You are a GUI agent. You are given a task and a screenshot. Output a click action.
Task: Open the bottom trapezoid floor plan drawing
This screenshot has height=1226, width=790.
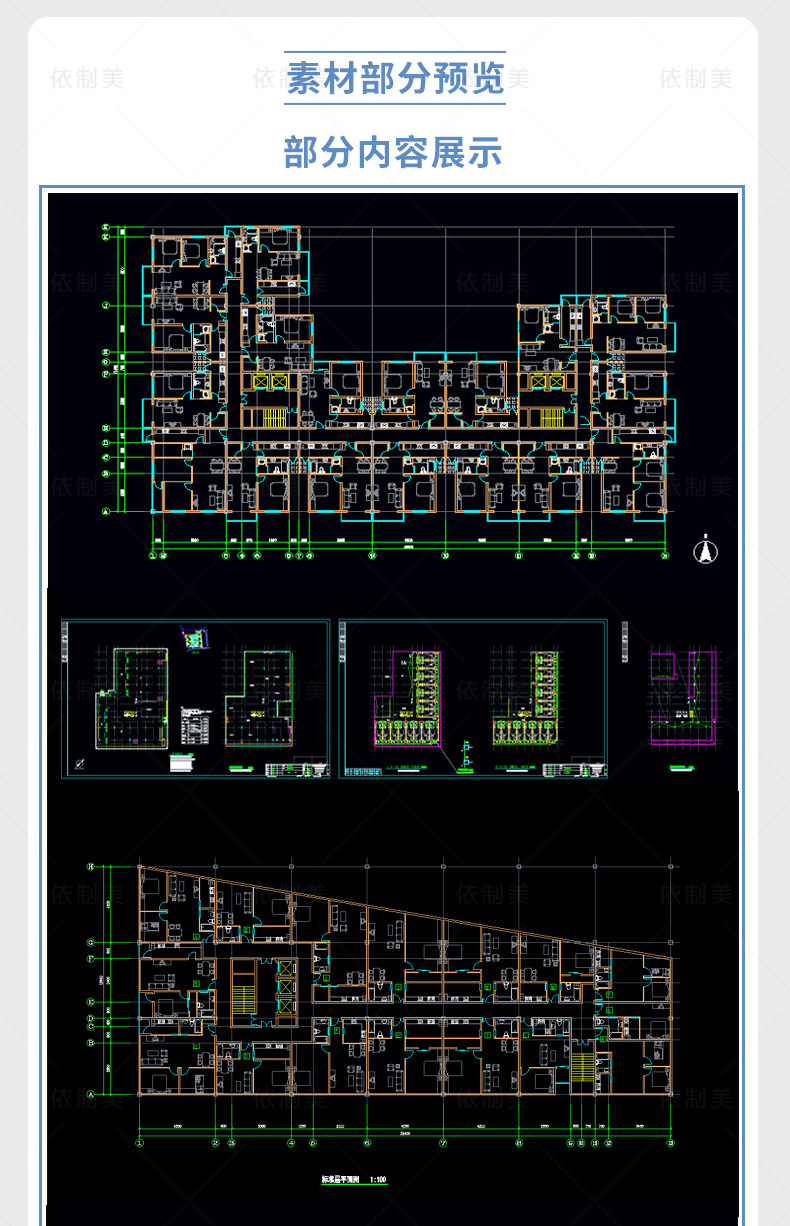pos(381,1005)
